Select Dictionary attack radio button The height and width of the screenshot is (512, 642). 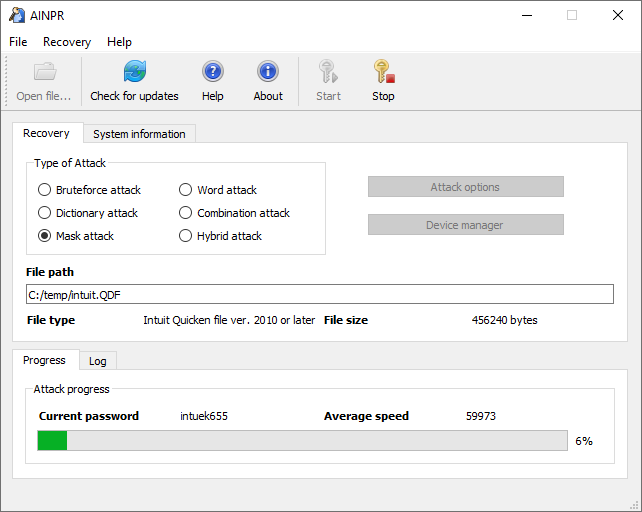44,213
